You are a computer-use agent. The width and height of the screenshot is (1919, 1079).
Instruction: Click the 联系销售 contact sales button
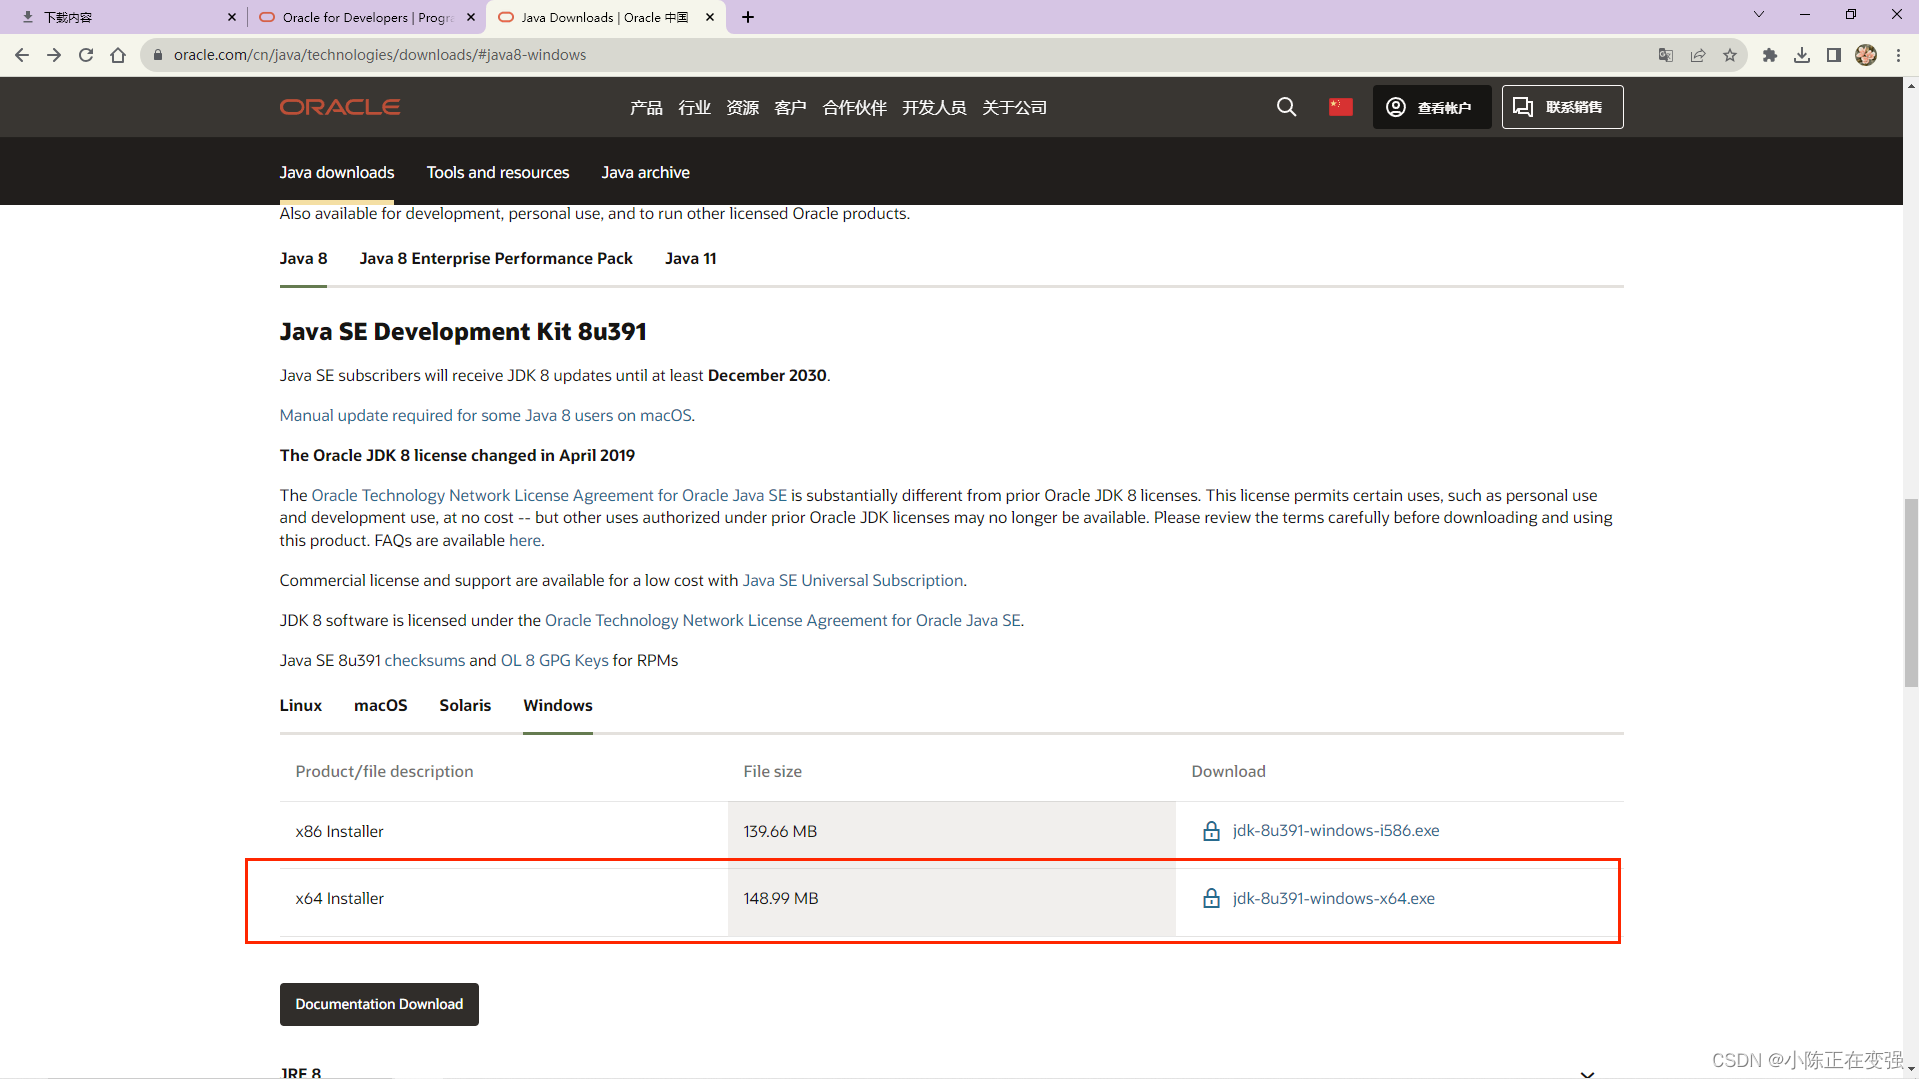click(1562, 107)
